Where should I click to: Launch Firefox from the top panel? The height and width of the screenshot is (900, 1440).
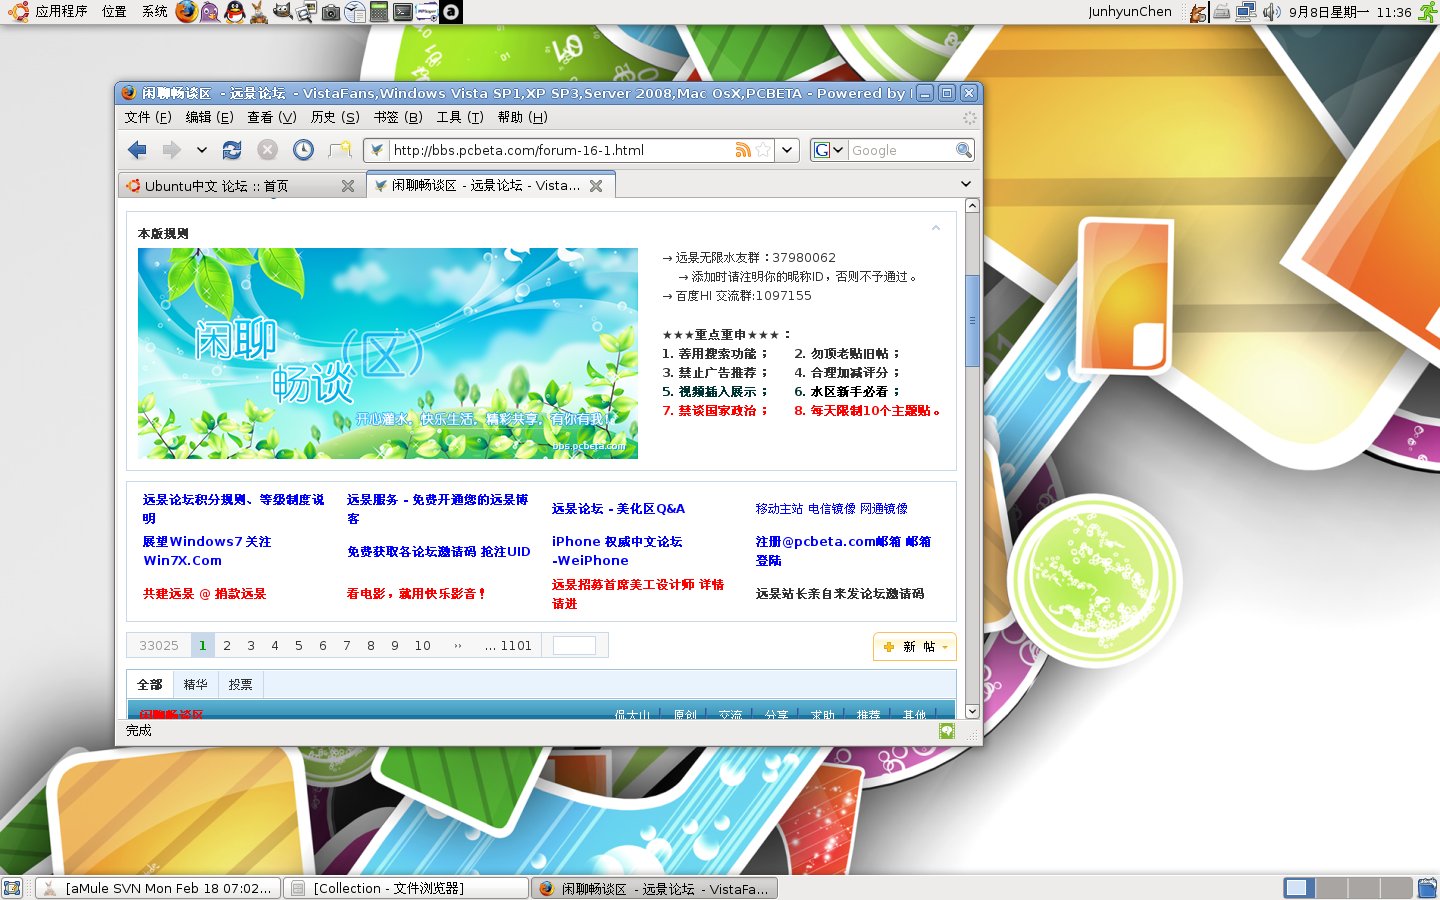(186, 12)
